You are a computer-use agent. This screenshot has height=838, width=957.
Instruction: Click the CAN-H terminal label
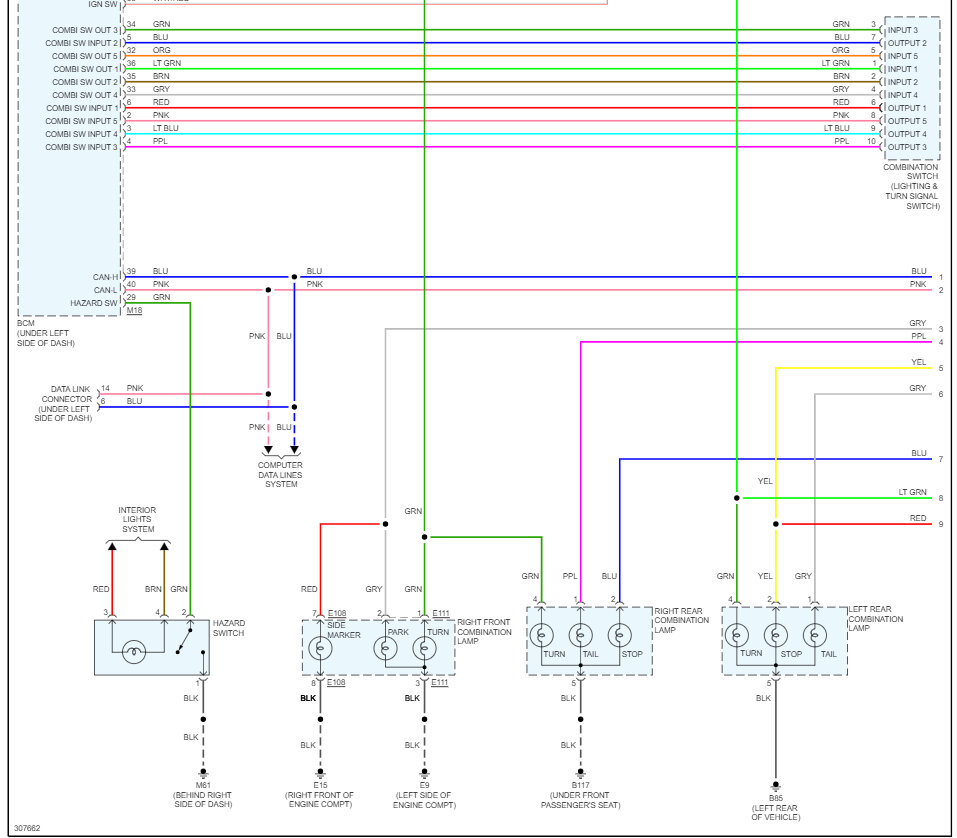coord(106,277)
